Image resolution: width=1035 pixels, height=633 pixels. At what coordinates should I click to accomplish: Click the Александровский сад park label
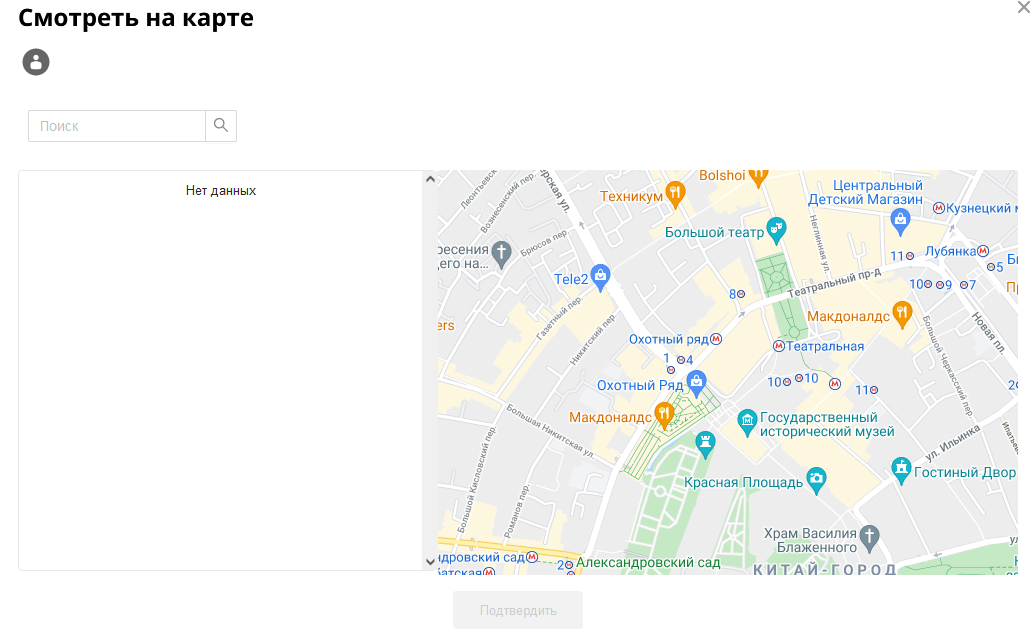click(648, 563)
